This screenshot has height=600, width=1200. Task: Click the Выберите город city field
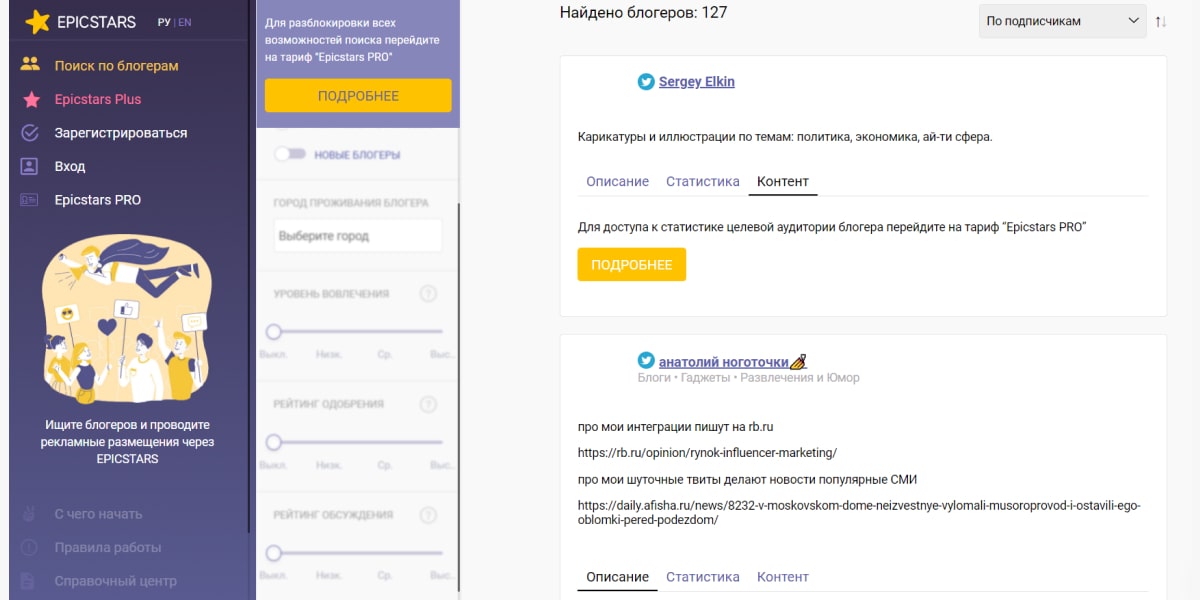pyautogui.click(x=357, y=236)
